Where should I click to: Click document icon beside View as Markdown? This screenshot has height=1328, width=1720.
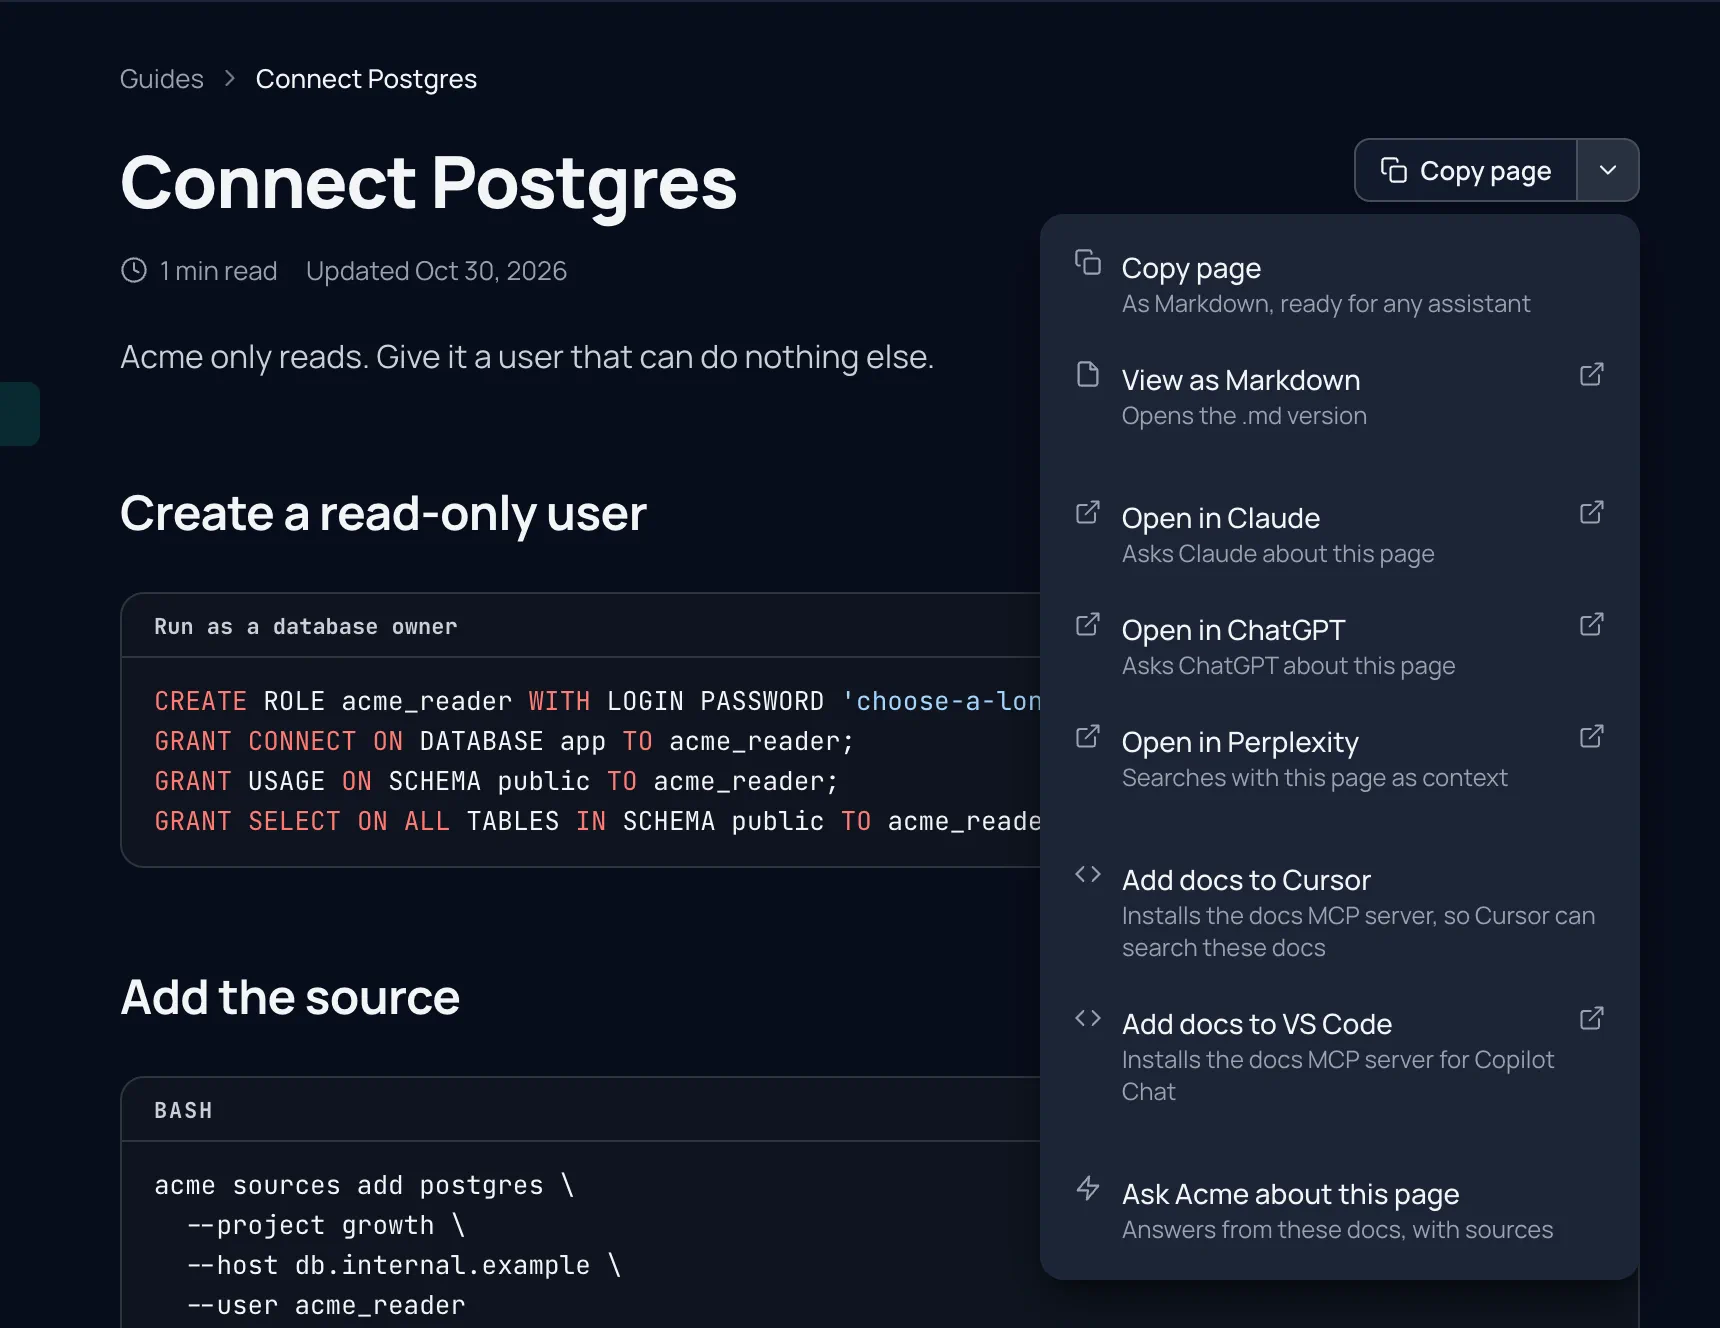(1088, 374)
